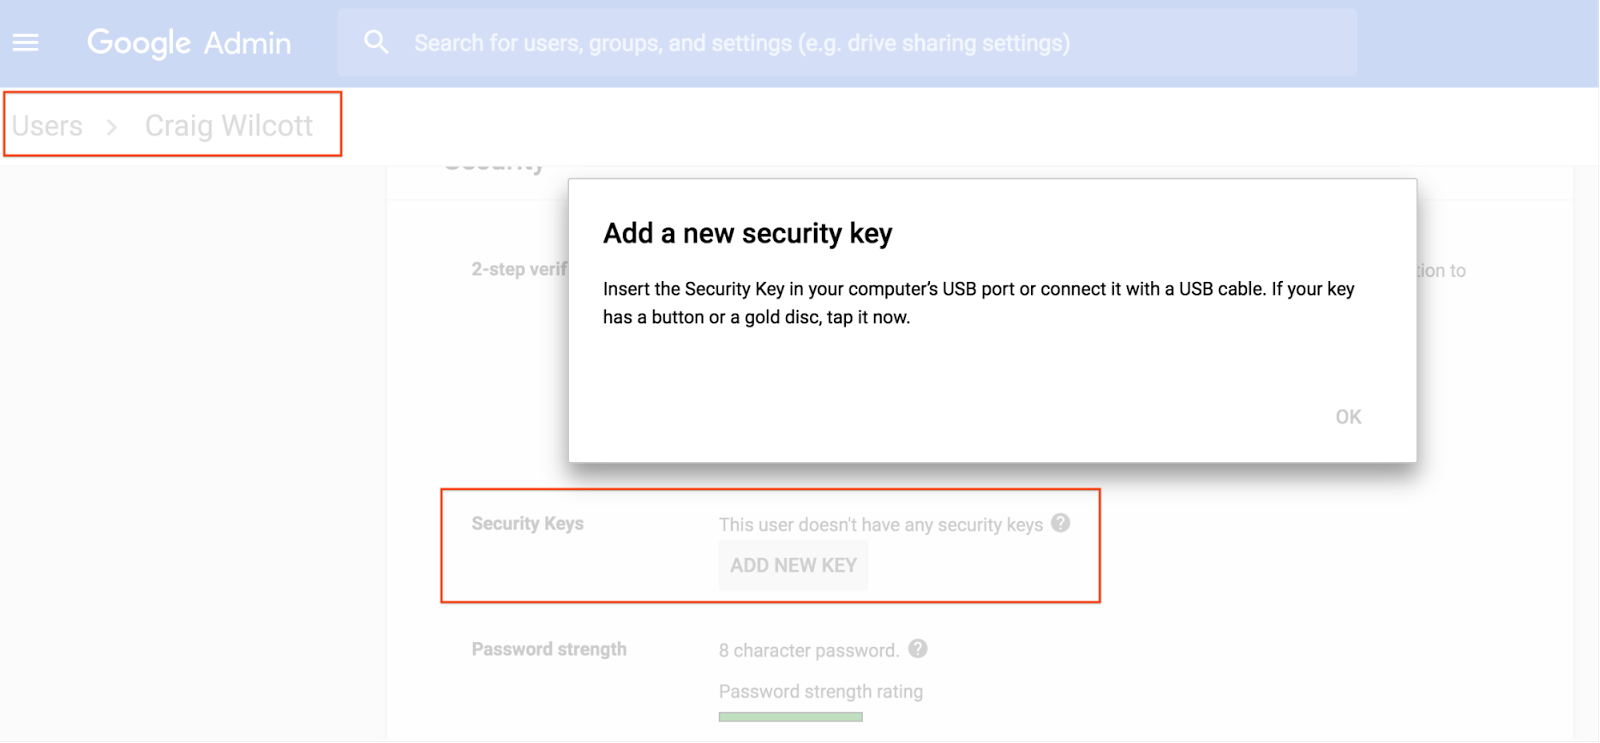The height and width of the screenshot is (743, 1600).
Task: Click 'This user doesn't have any security keys'
Action: tap(880, 525)
